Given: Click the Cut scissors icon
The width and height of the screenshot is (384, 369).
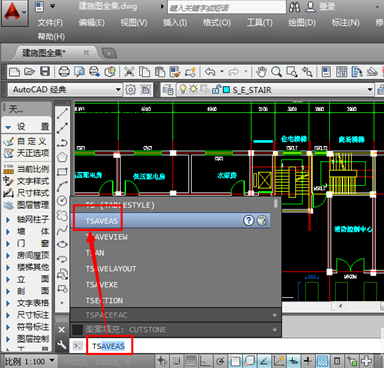Looking at the screenshot, I should coord(129,71).
